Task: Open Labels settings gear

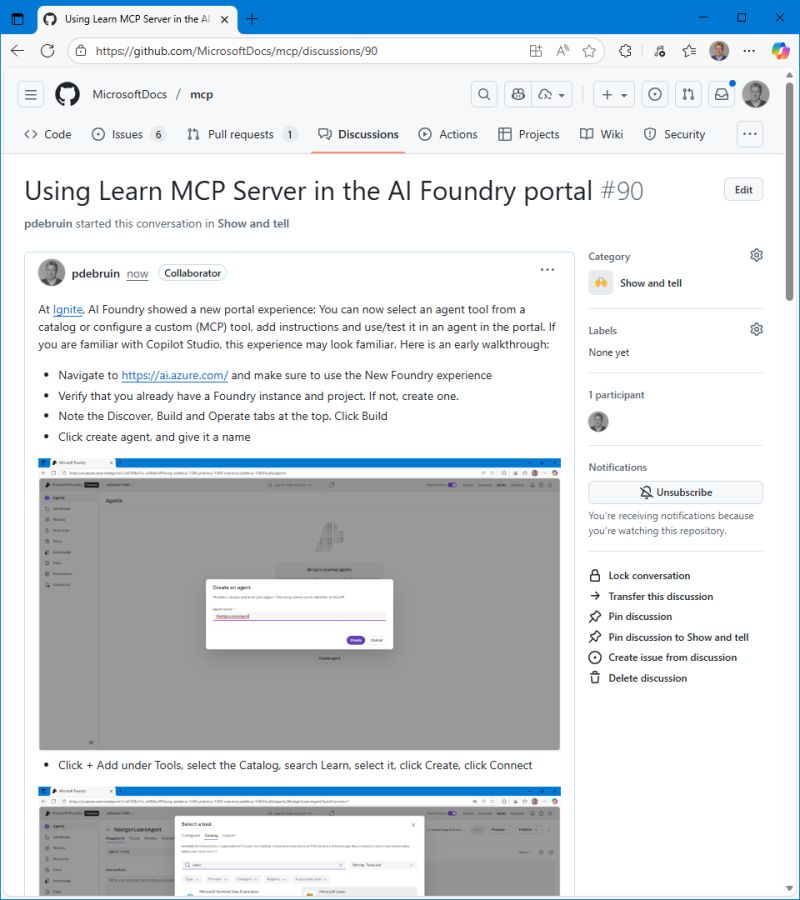Action: click(756, 330)
